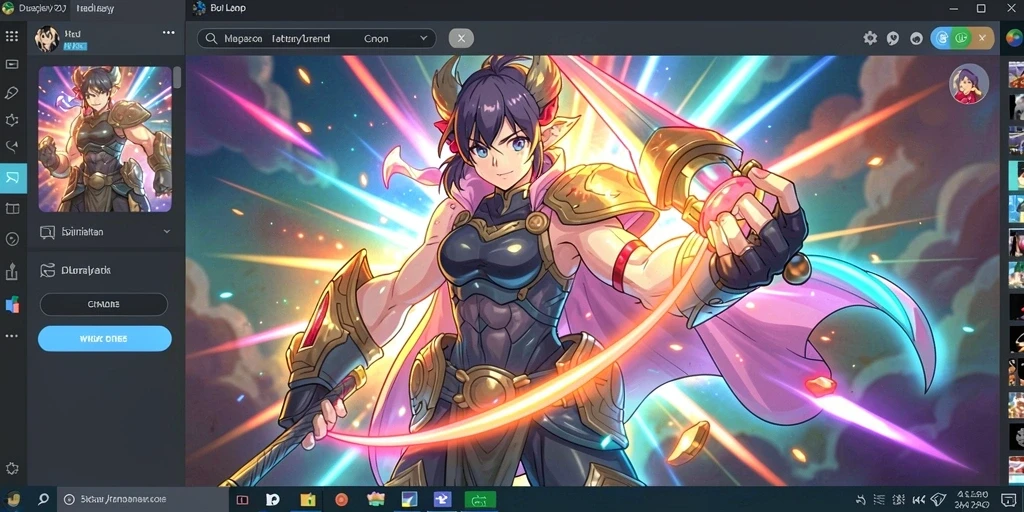The image size is (1024, 512).
Task: Open the first thumbnail in right strip
Action: coord(1016,75)
